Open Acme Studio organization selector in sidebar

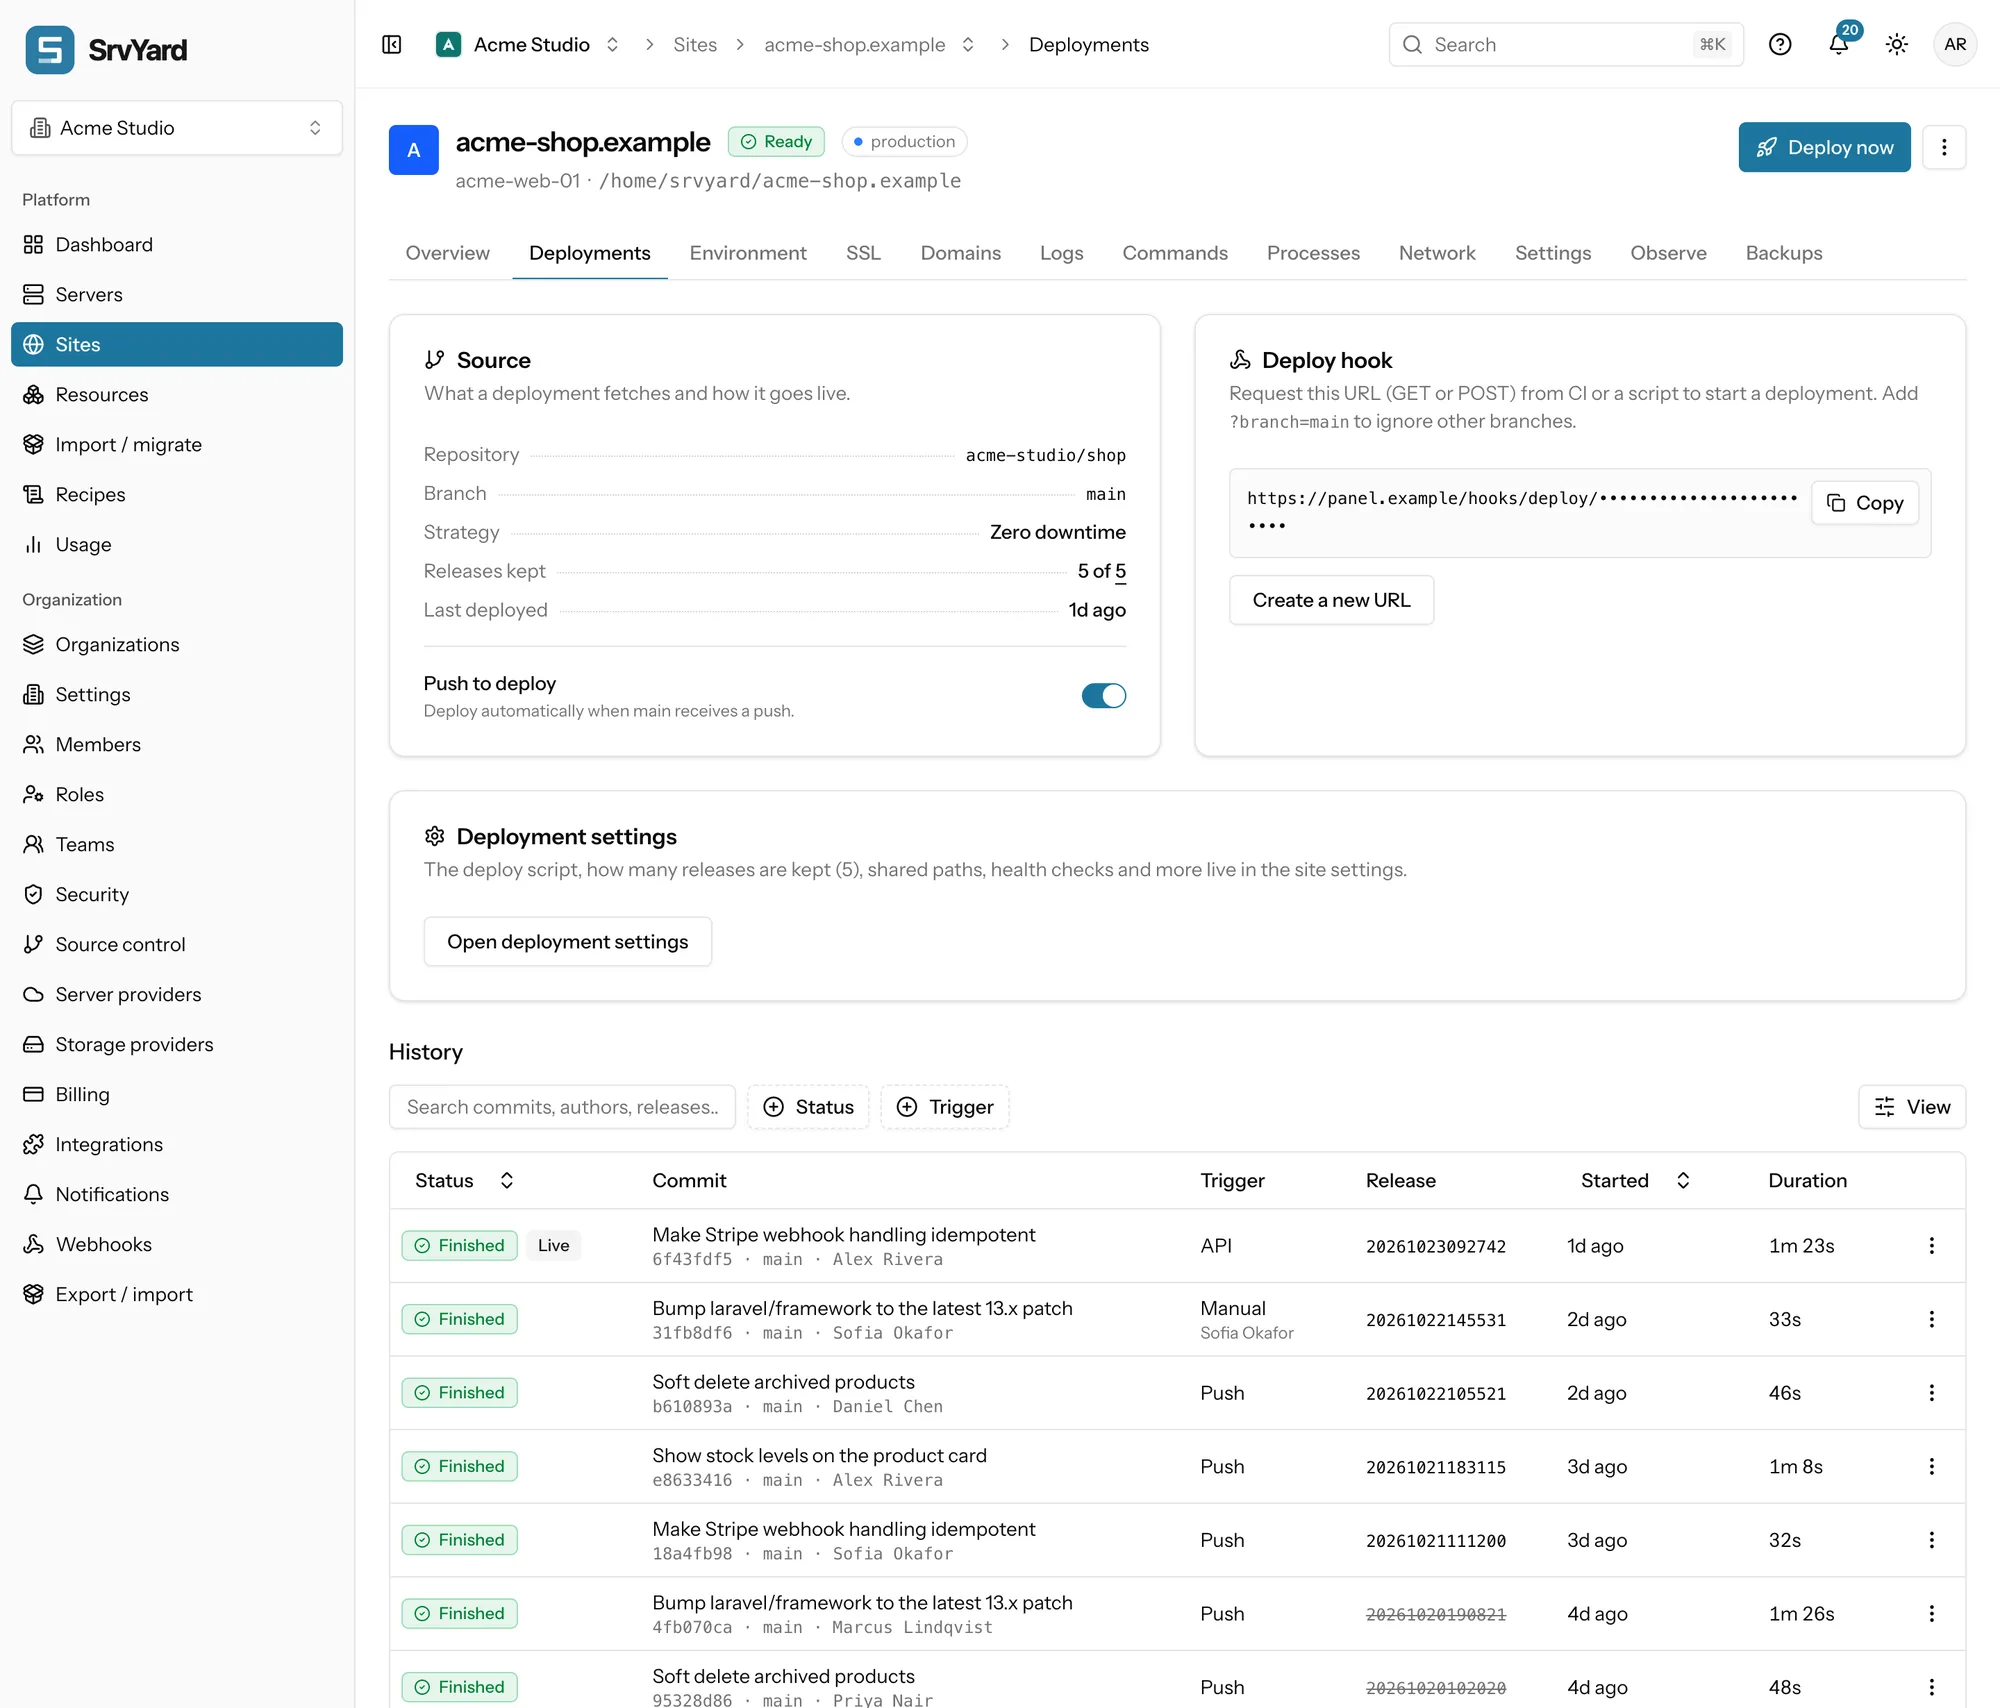point(177,128)
